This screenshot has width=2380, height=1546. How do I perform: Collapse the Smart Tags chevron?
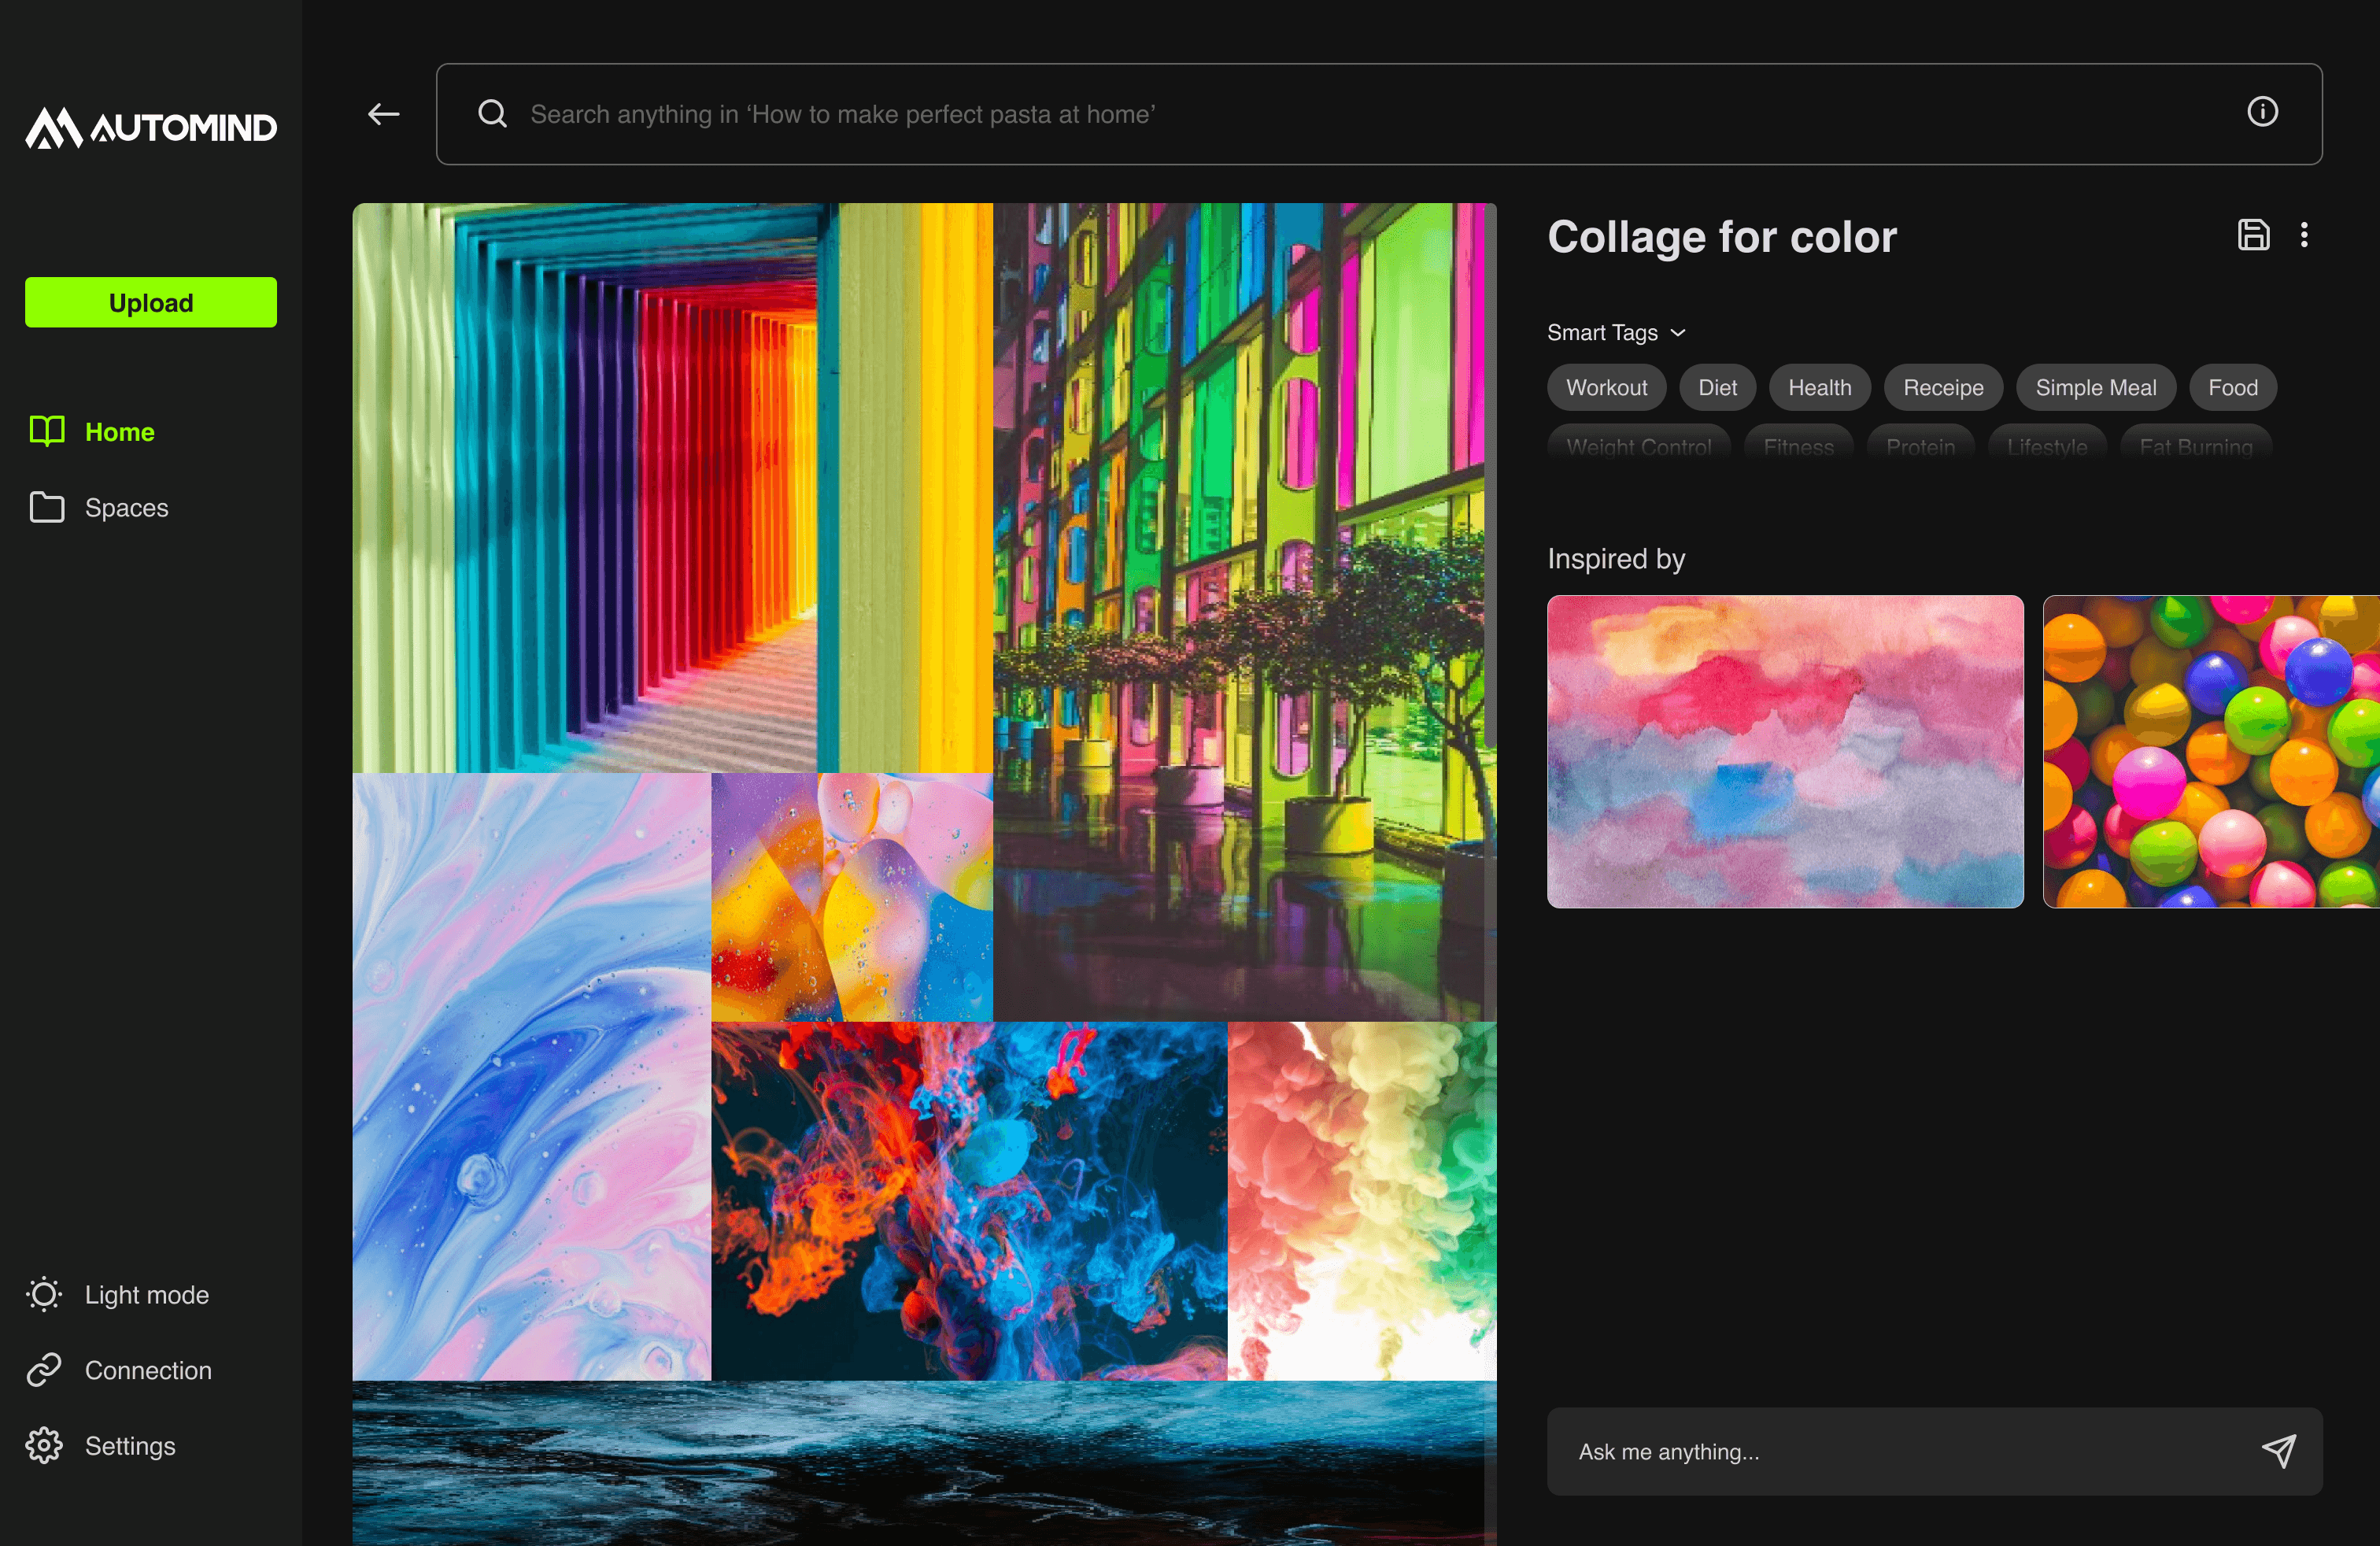1678,333
